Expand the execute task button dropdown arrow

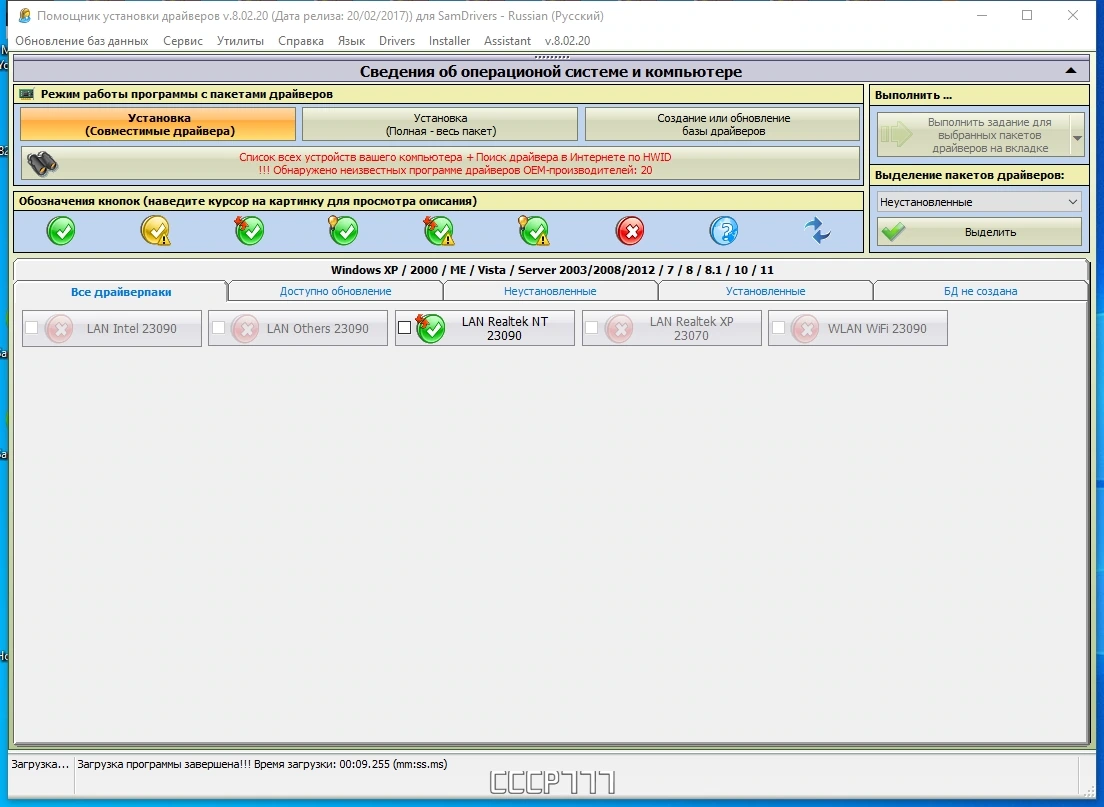1077,134
